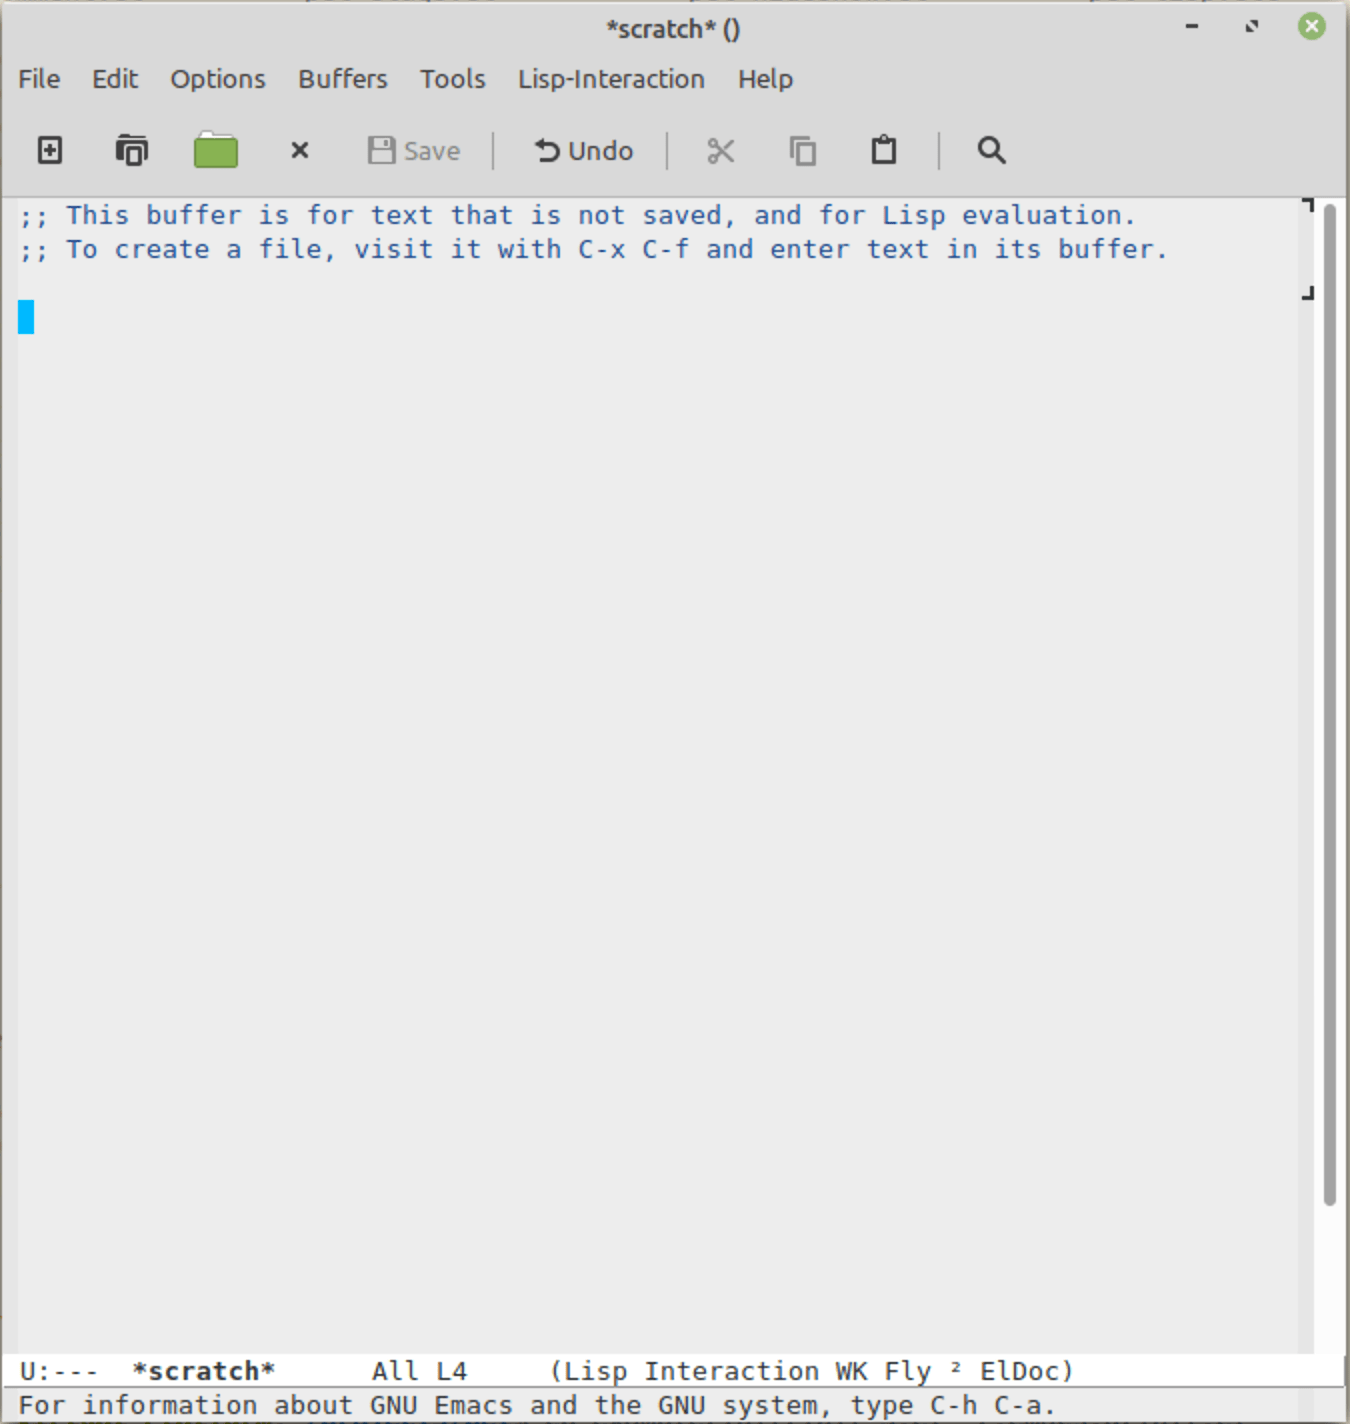Kill the buffer with the X toolbar icon
The height and width of the screenshot is (1424, 1350).
pos(299,151)
